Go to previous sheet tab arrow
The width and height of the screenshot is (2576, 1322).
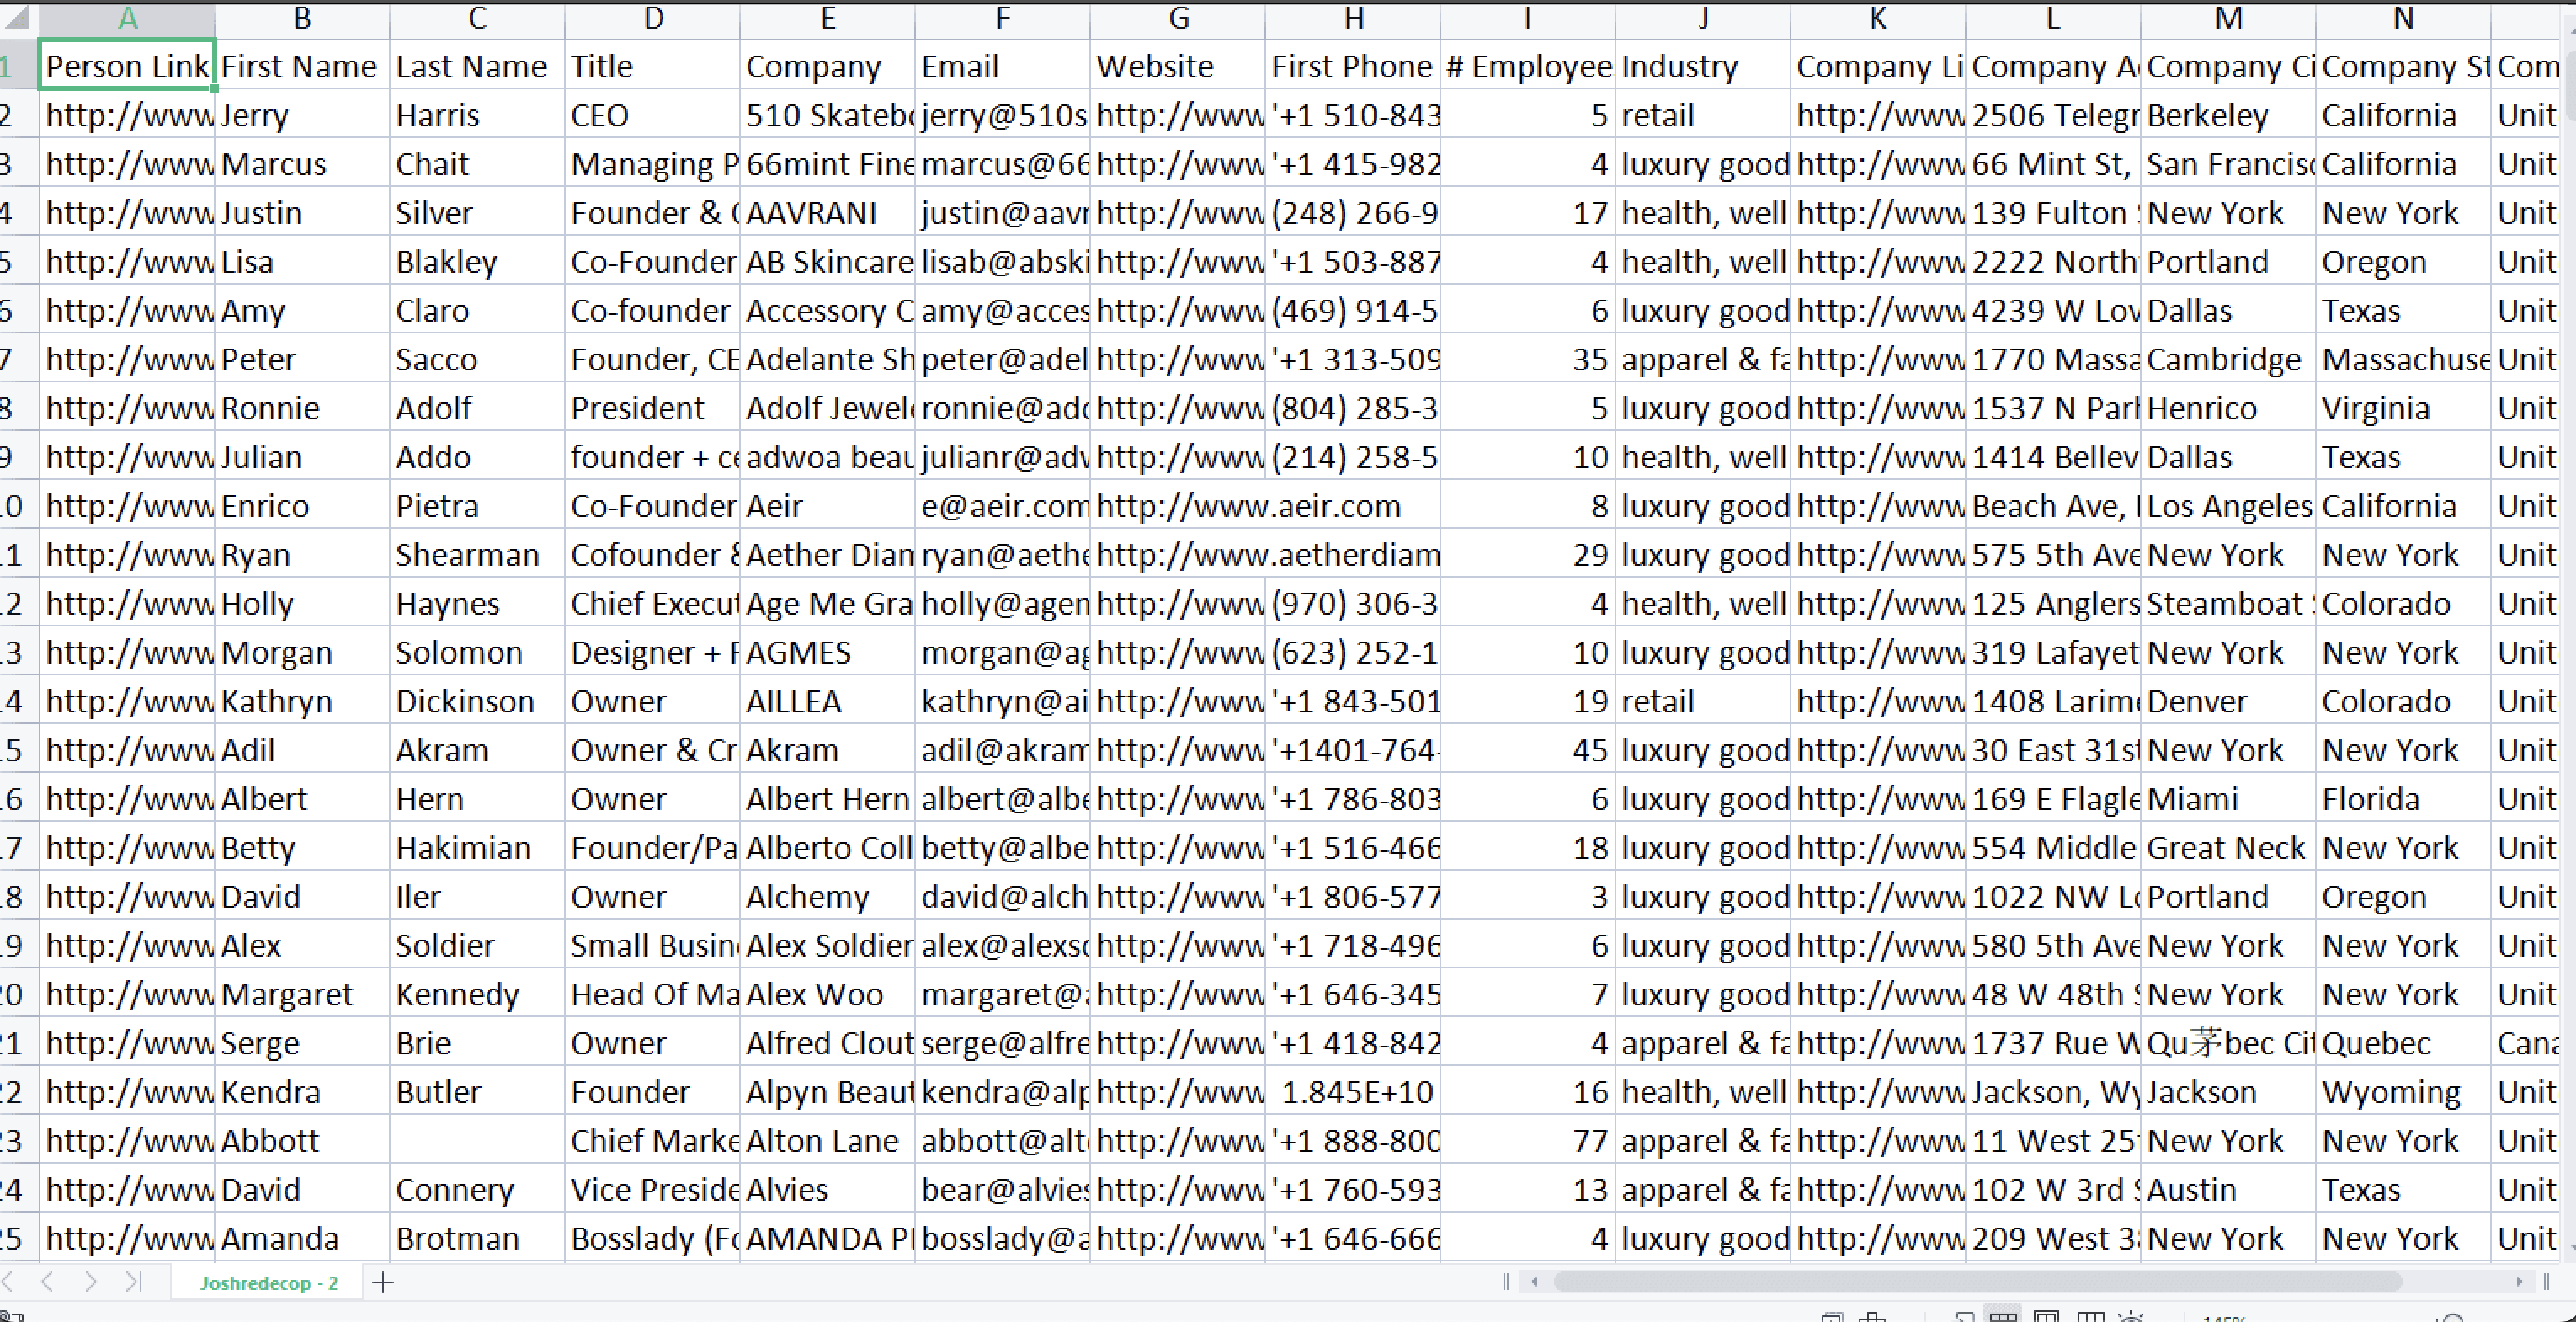[47, 1282]
